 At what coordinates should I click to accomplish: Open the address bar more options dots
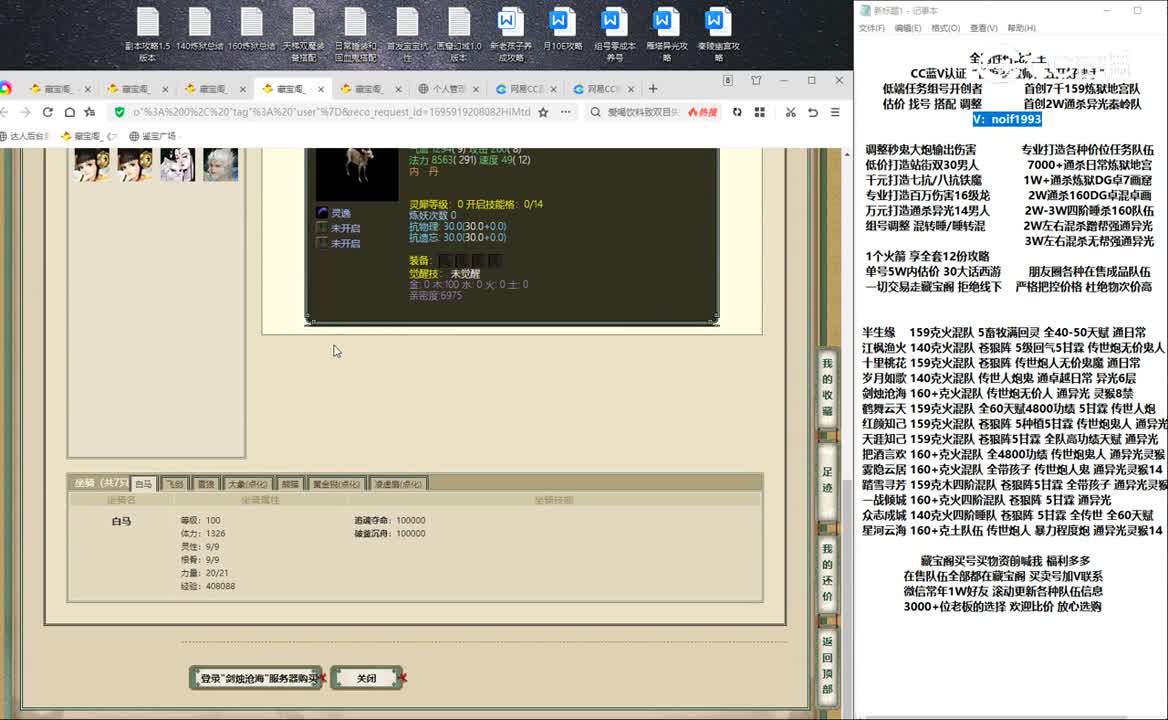click(566, 112)
